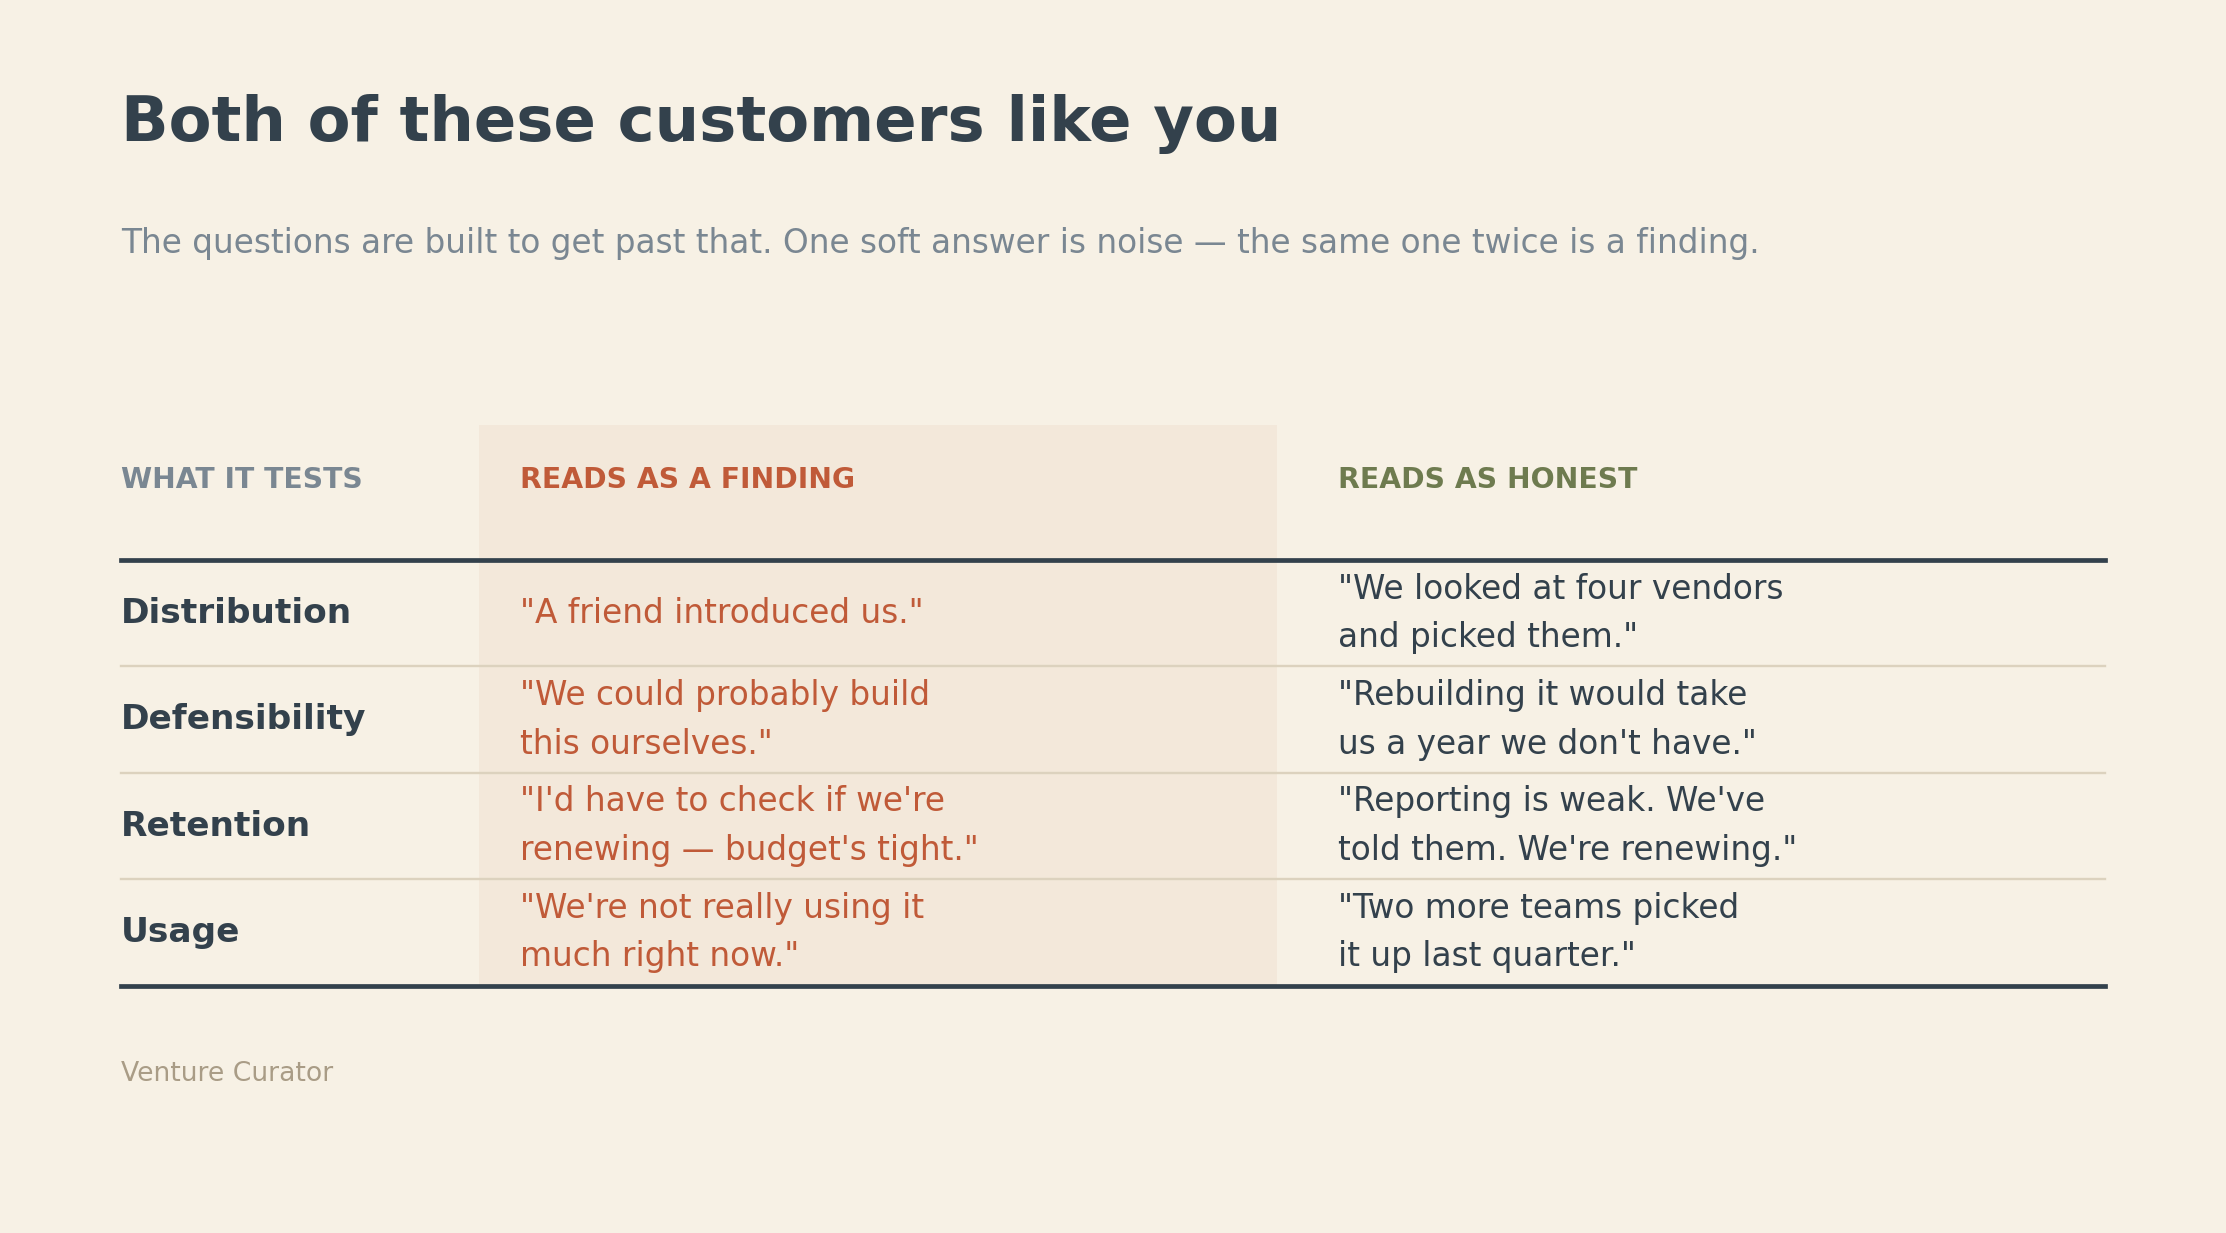Viewport: 2226px width, 1233px height.
Task: Select the Usage row label
Action: 180,931
